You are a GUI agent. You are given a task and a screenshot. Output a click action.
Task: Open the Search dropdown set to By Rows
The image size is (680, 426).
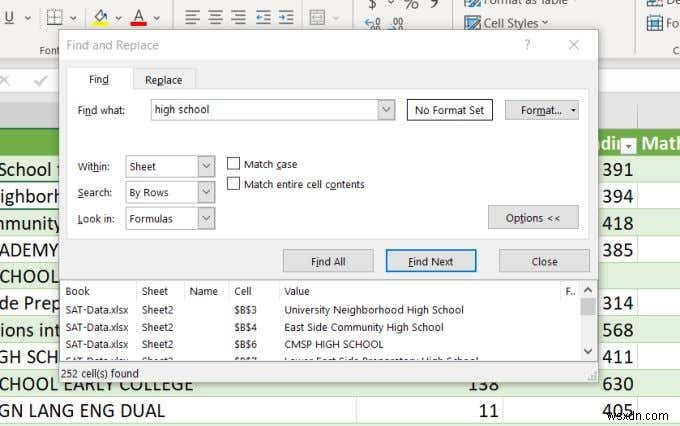pyautogui.click(x=170, y=193)
